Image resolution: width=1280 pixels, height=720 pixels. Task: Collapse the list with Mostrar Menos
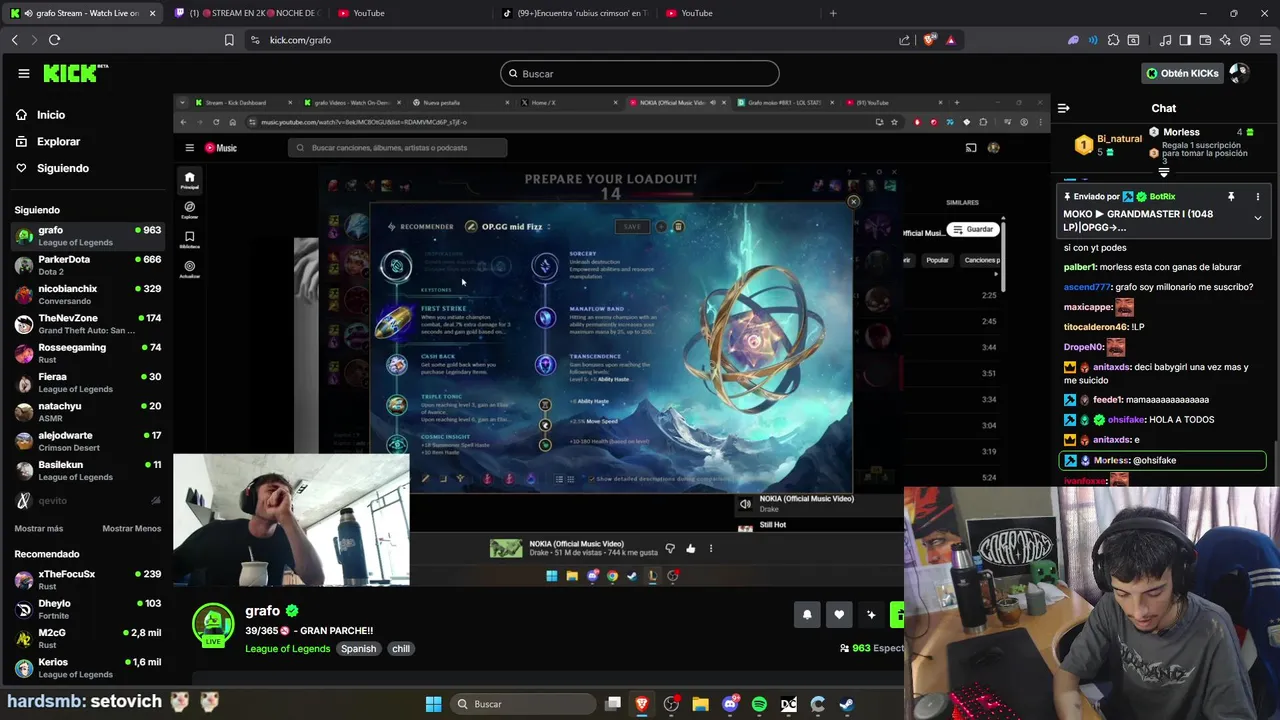(x=131, y=528)
